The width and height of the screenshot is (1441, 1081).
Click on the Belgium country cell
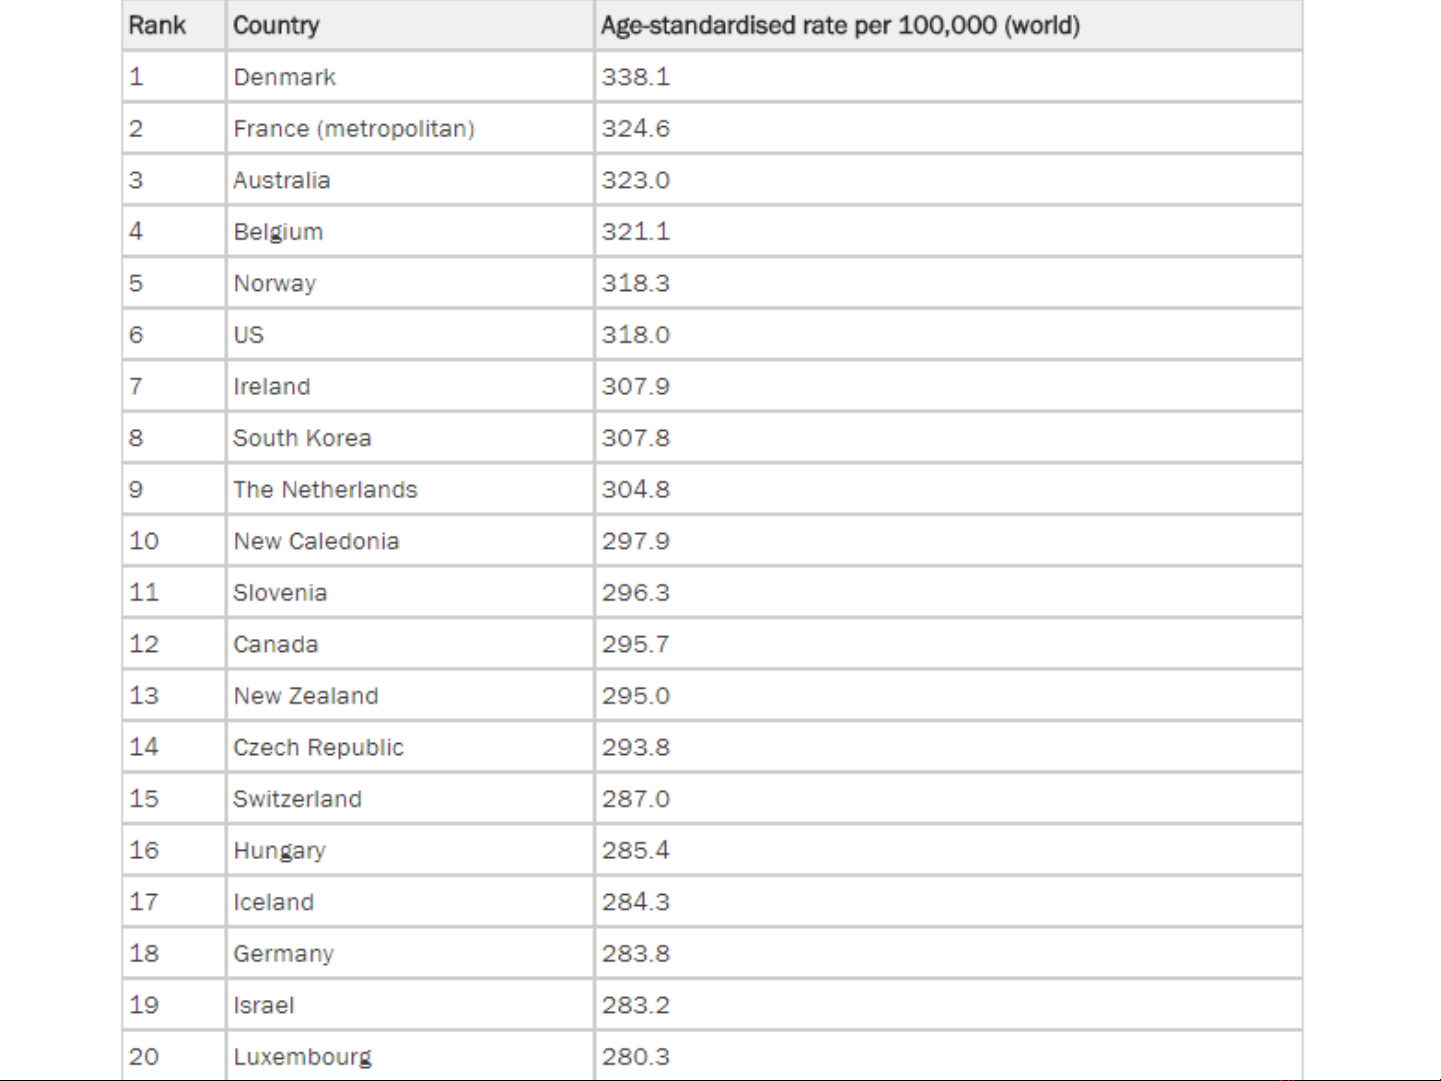(278, 232)
